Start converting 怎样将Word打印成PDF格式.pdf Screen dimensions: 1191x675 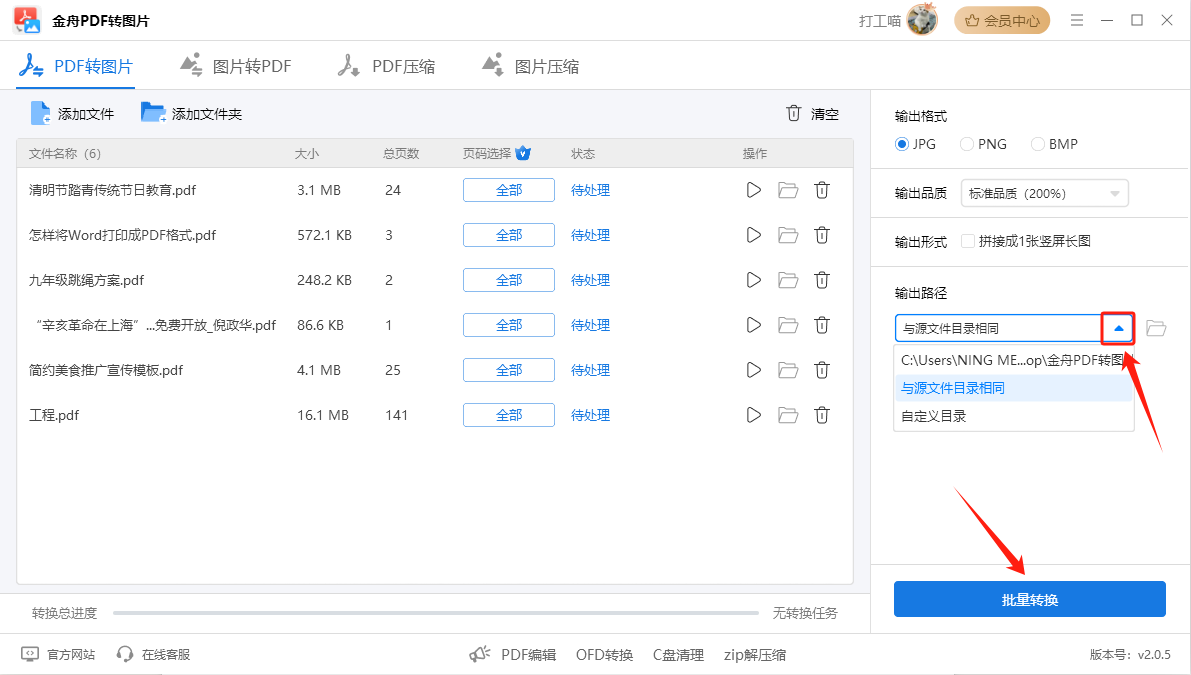753,235
